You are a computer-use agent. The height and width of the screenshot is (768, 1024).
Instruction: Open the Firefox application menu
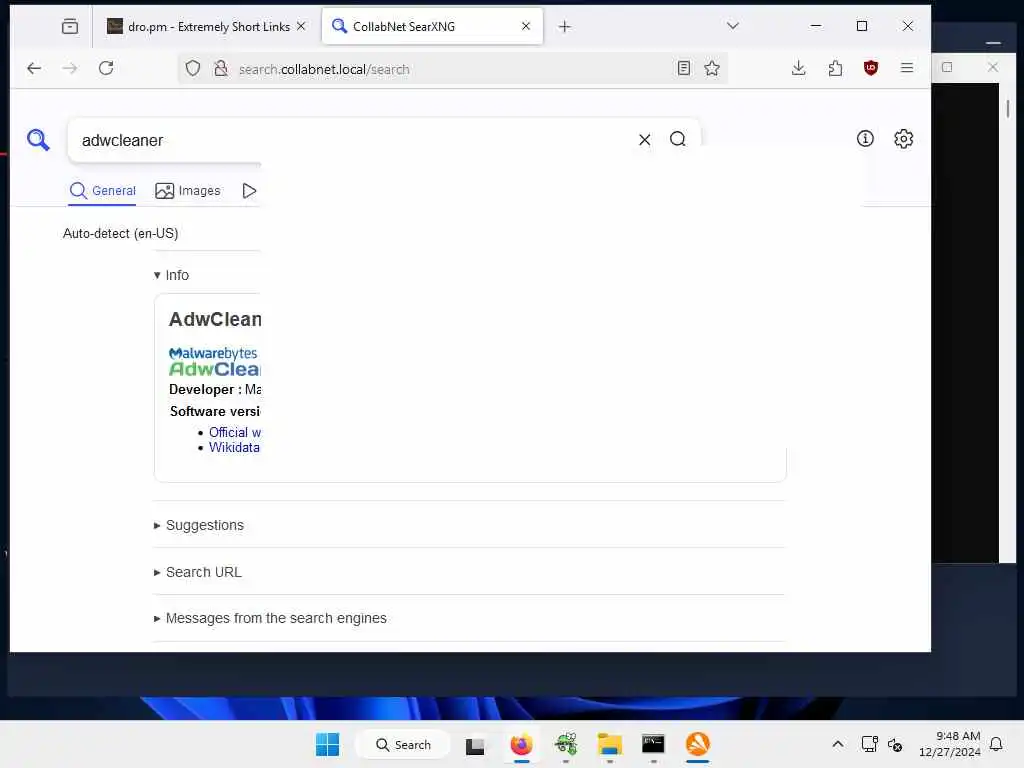[907, 68]
